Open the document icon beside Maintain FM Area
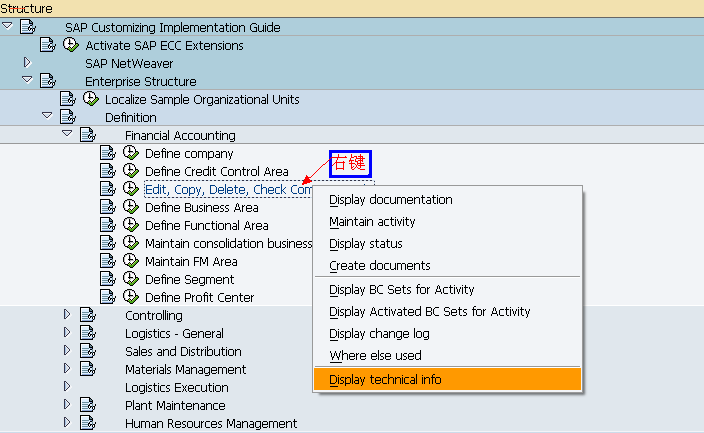 (108, 261)
